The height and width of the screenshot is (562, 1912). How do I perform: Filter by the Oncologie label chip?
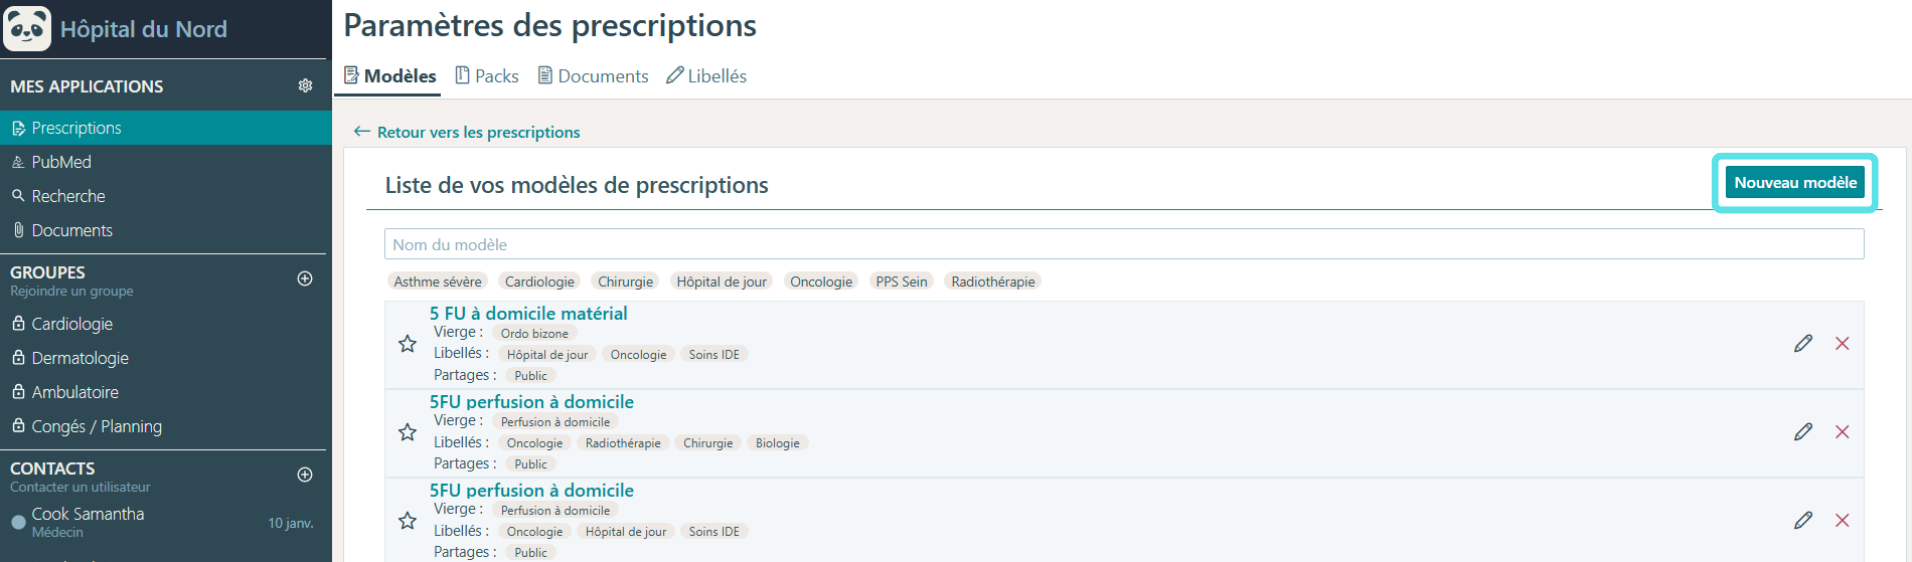tap(821, 282)
